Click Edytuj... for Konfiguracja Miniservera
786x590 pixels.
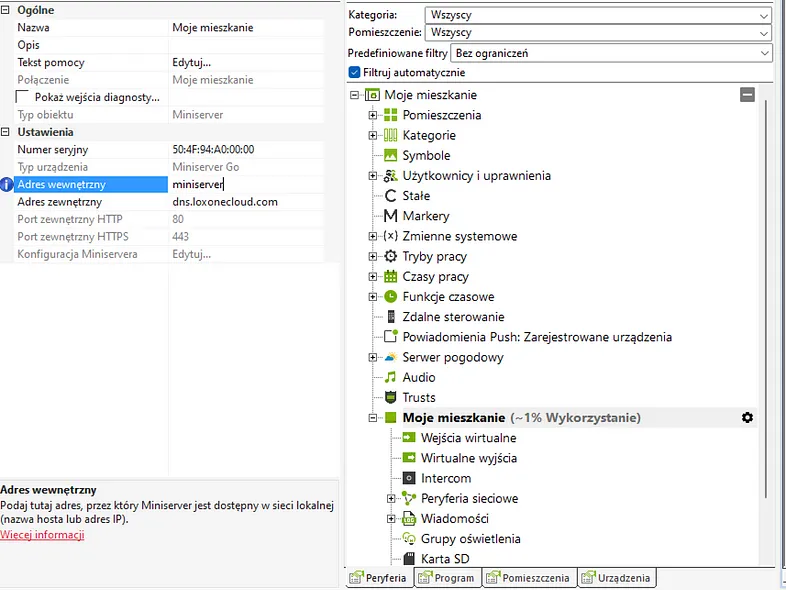(191, 254)
